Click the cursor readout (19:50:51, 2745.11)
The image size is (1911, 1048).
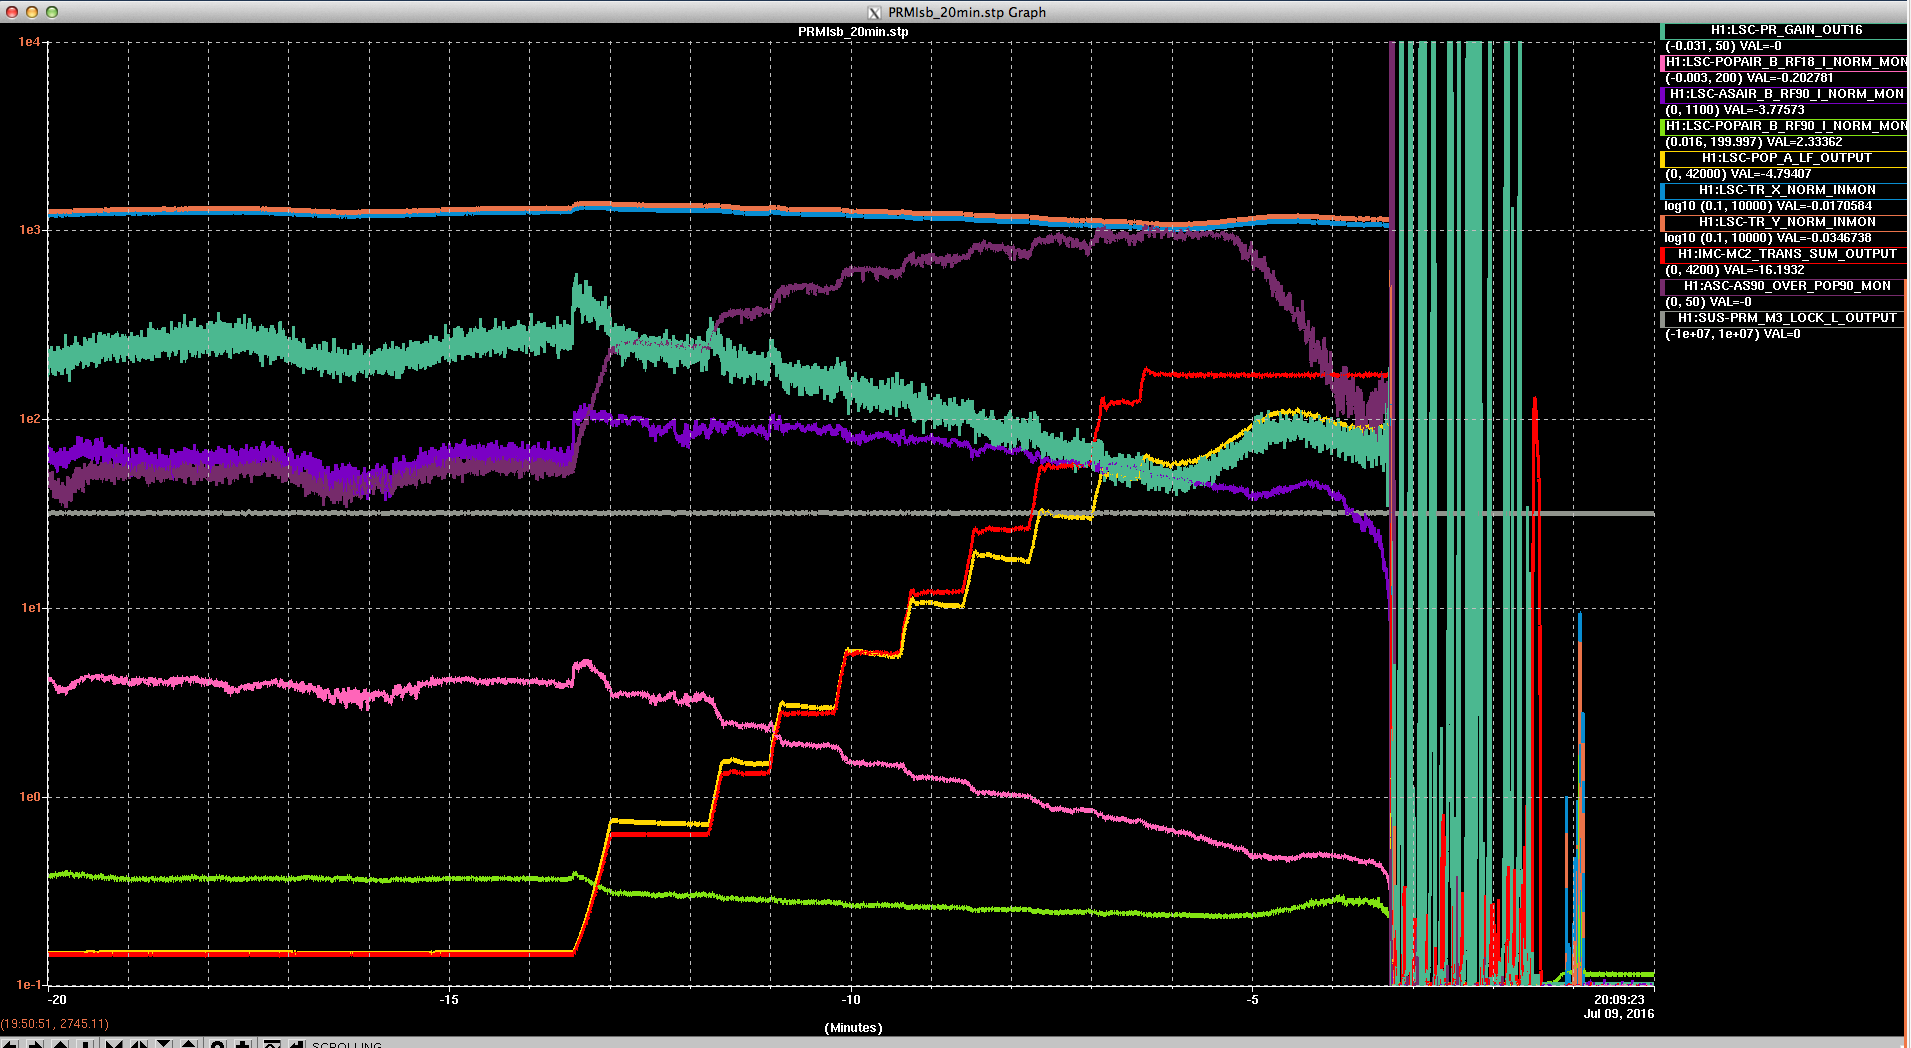(55, 1024)
